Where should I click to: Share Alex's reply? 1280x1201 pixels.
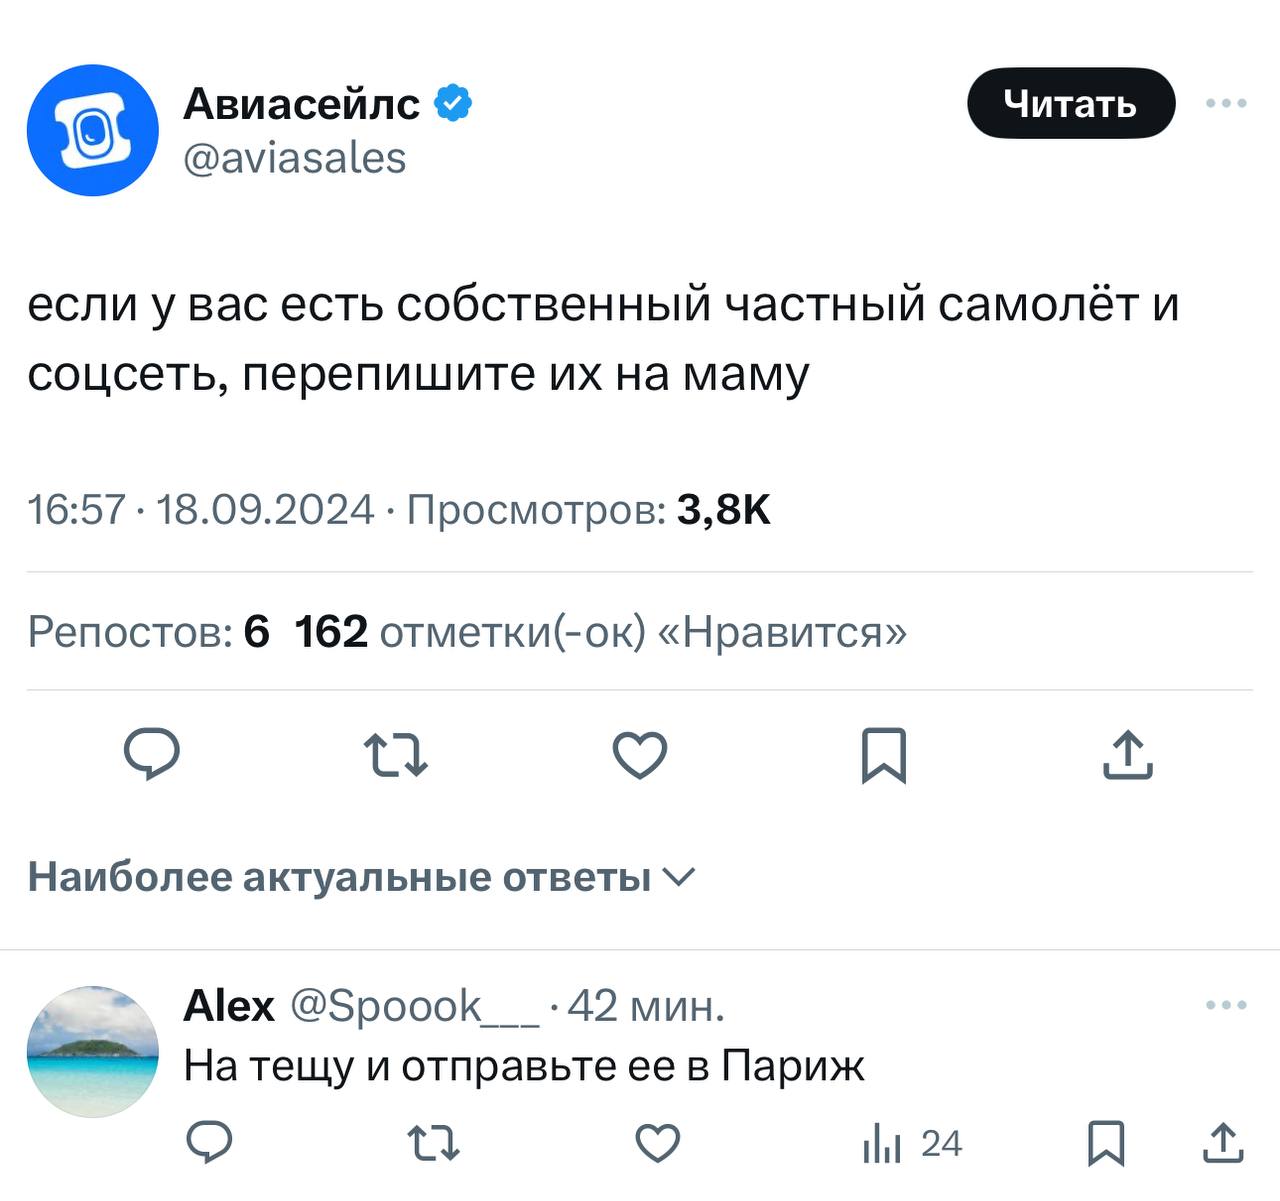point(1222,1143)
